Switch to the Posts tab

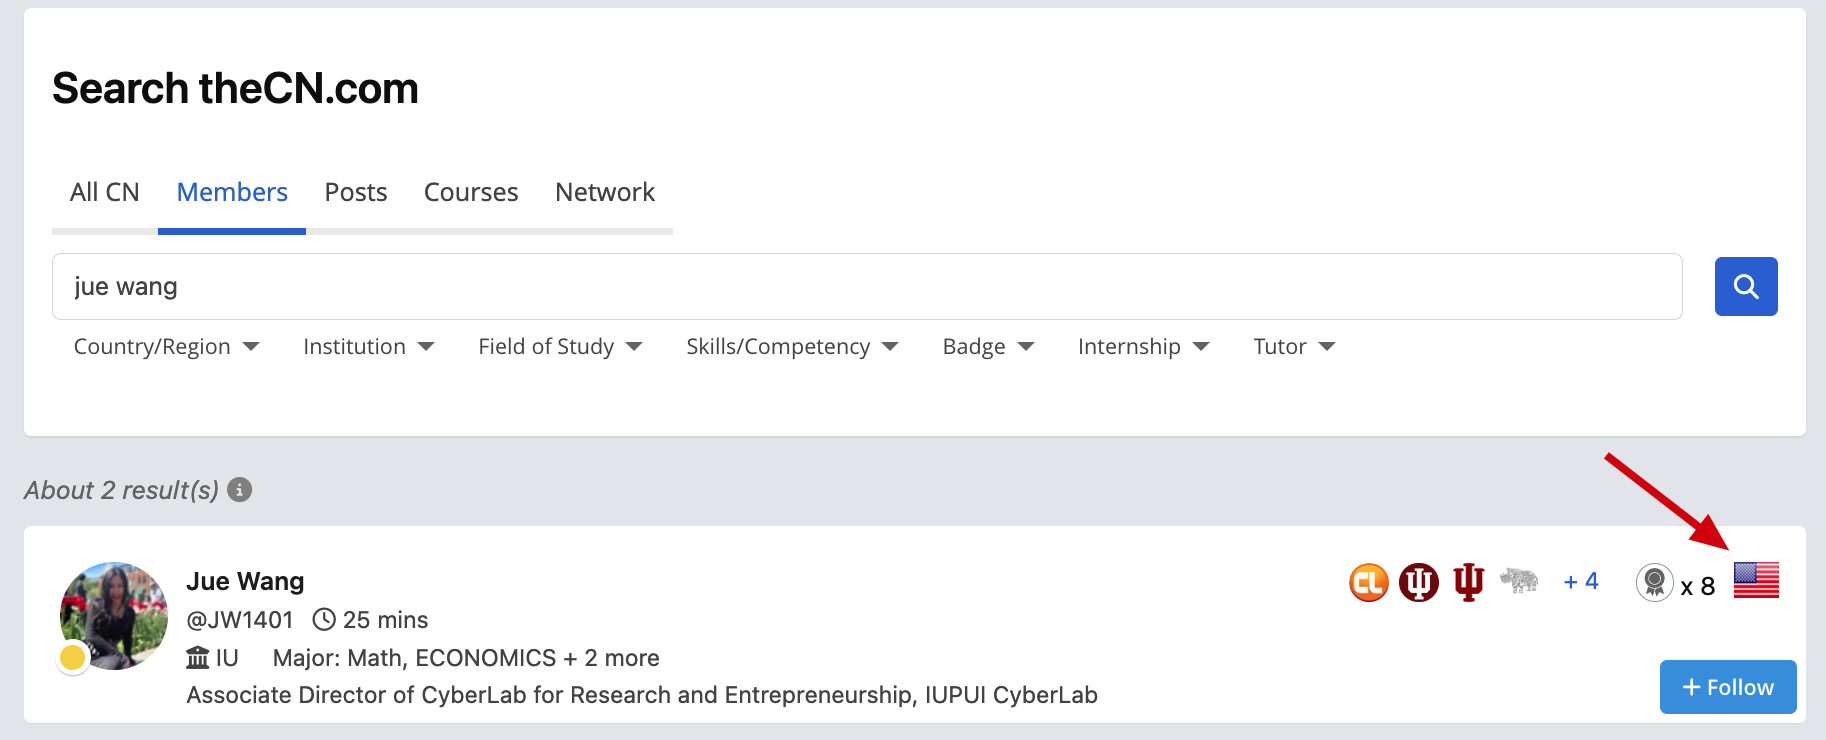[x=356, y=192]
